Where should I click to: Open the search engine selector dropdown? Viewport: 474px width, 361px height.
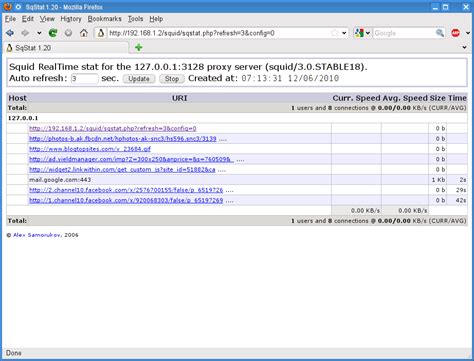(362, 33)
